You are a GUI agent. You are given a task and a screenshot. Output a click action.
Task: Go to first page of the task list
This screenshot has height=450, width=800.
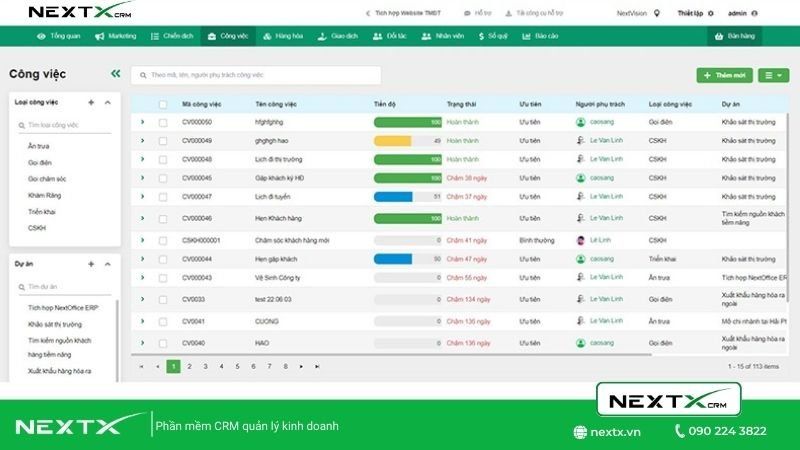pos(142,366)
